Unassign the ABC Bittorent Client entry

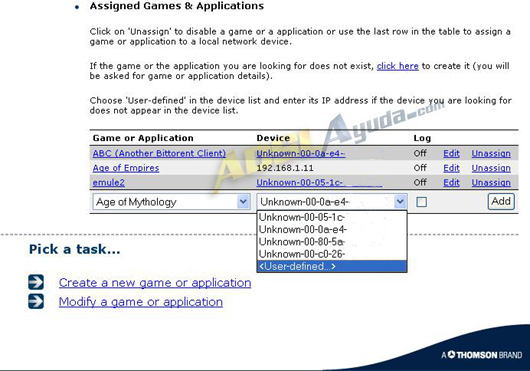click(x=491, y=153)
